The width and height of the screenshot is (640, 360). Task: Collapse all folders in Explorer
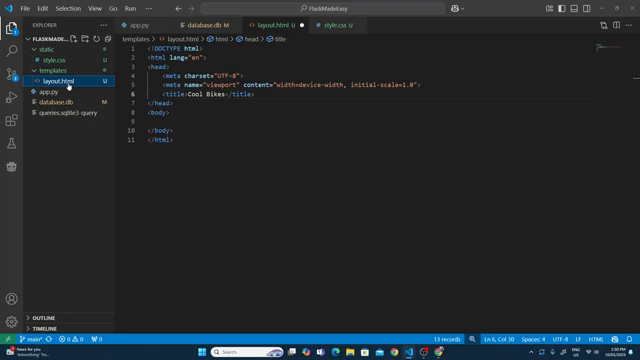pyautogui.click(x=108, y=39)
